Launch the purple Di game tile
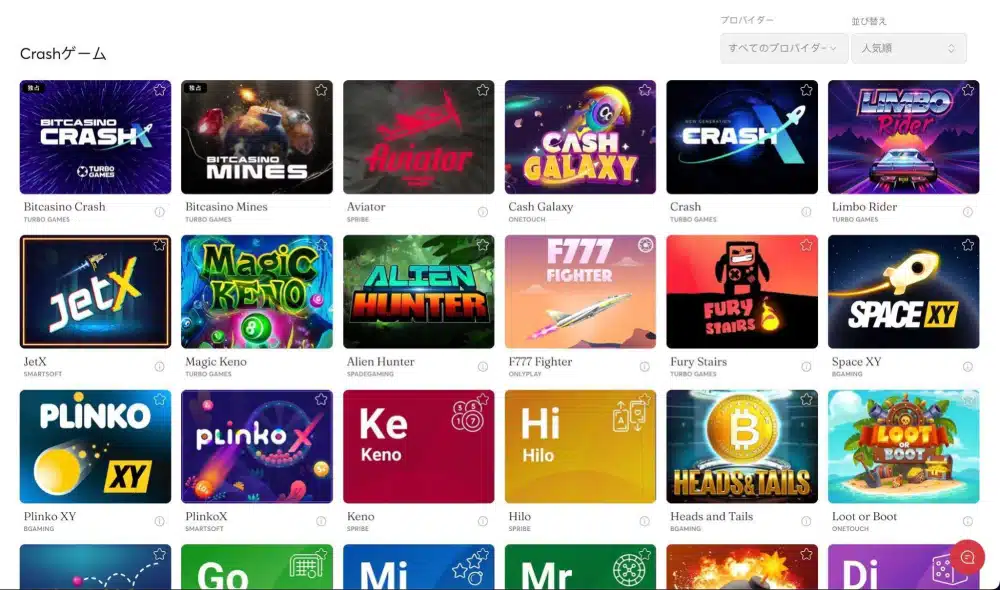This screenshot has height=590, width=1000. [903, 567]
